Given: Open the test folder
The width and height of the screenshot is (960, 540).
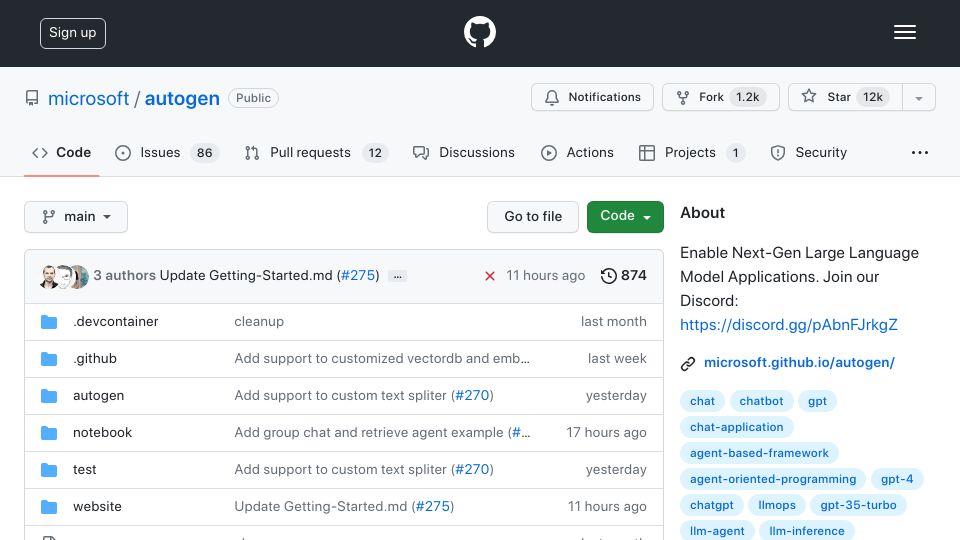Looking at the screenshot, I should [x=84, y=470].
